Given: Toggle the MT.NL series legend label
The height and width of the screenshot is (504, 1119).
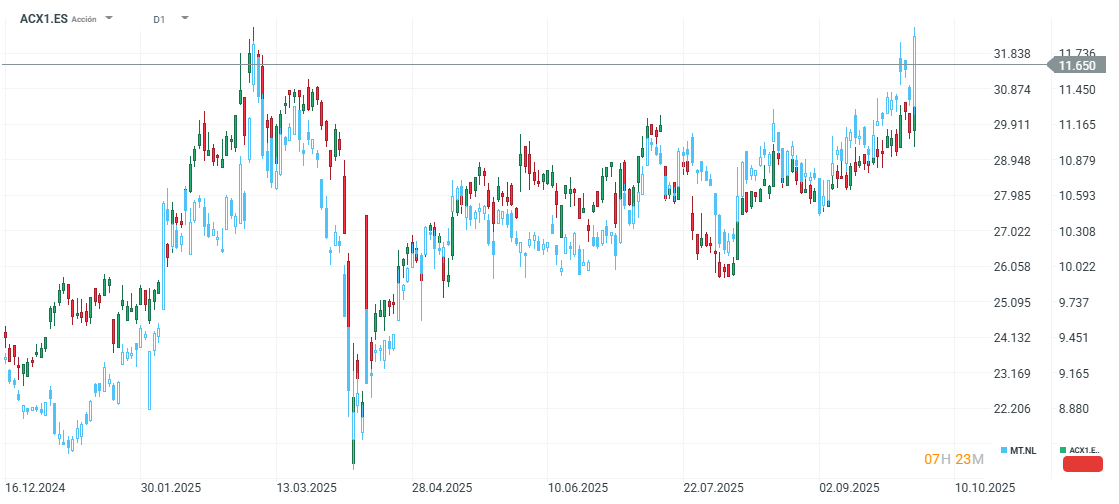Looking at the screenshot, I should (x=1024, y=451).
